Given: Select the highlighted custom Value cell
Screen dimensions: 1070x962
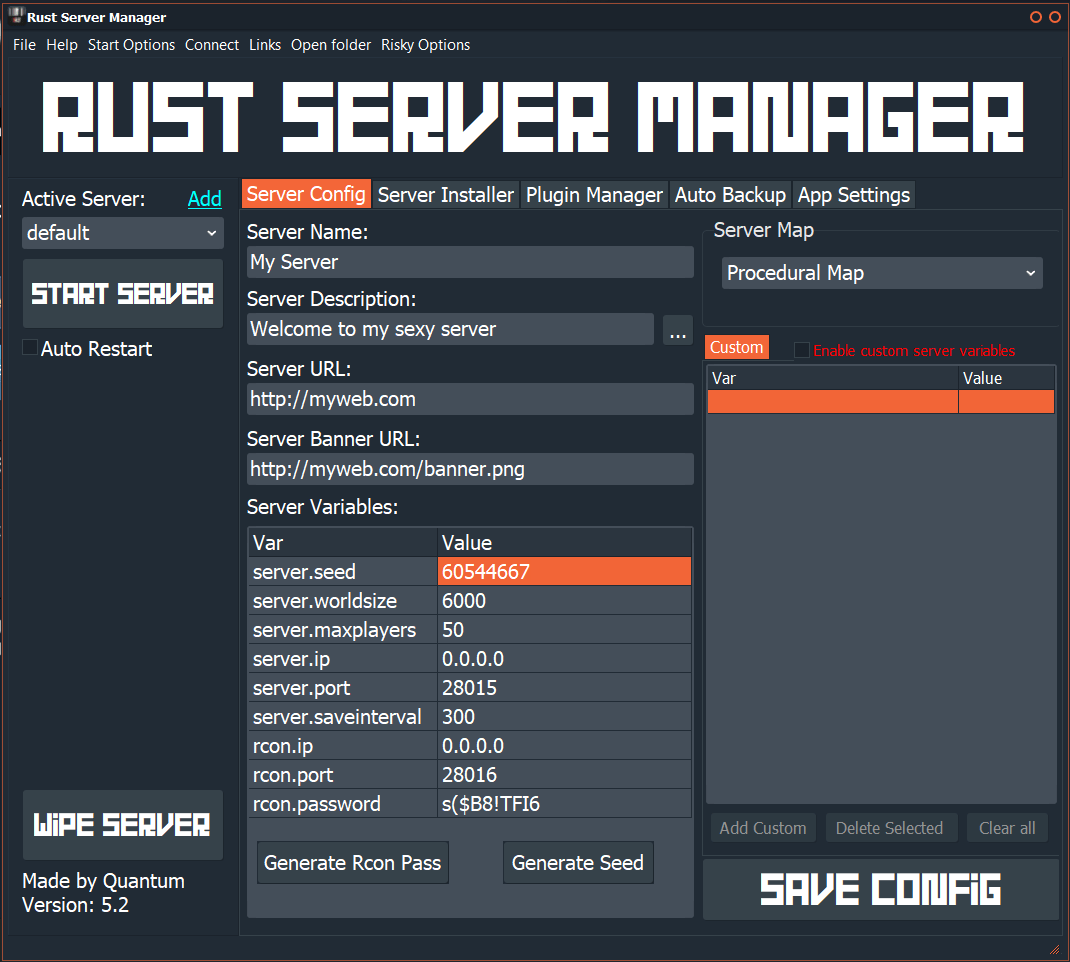Looking at the screenshot, I should point(1007,401).
